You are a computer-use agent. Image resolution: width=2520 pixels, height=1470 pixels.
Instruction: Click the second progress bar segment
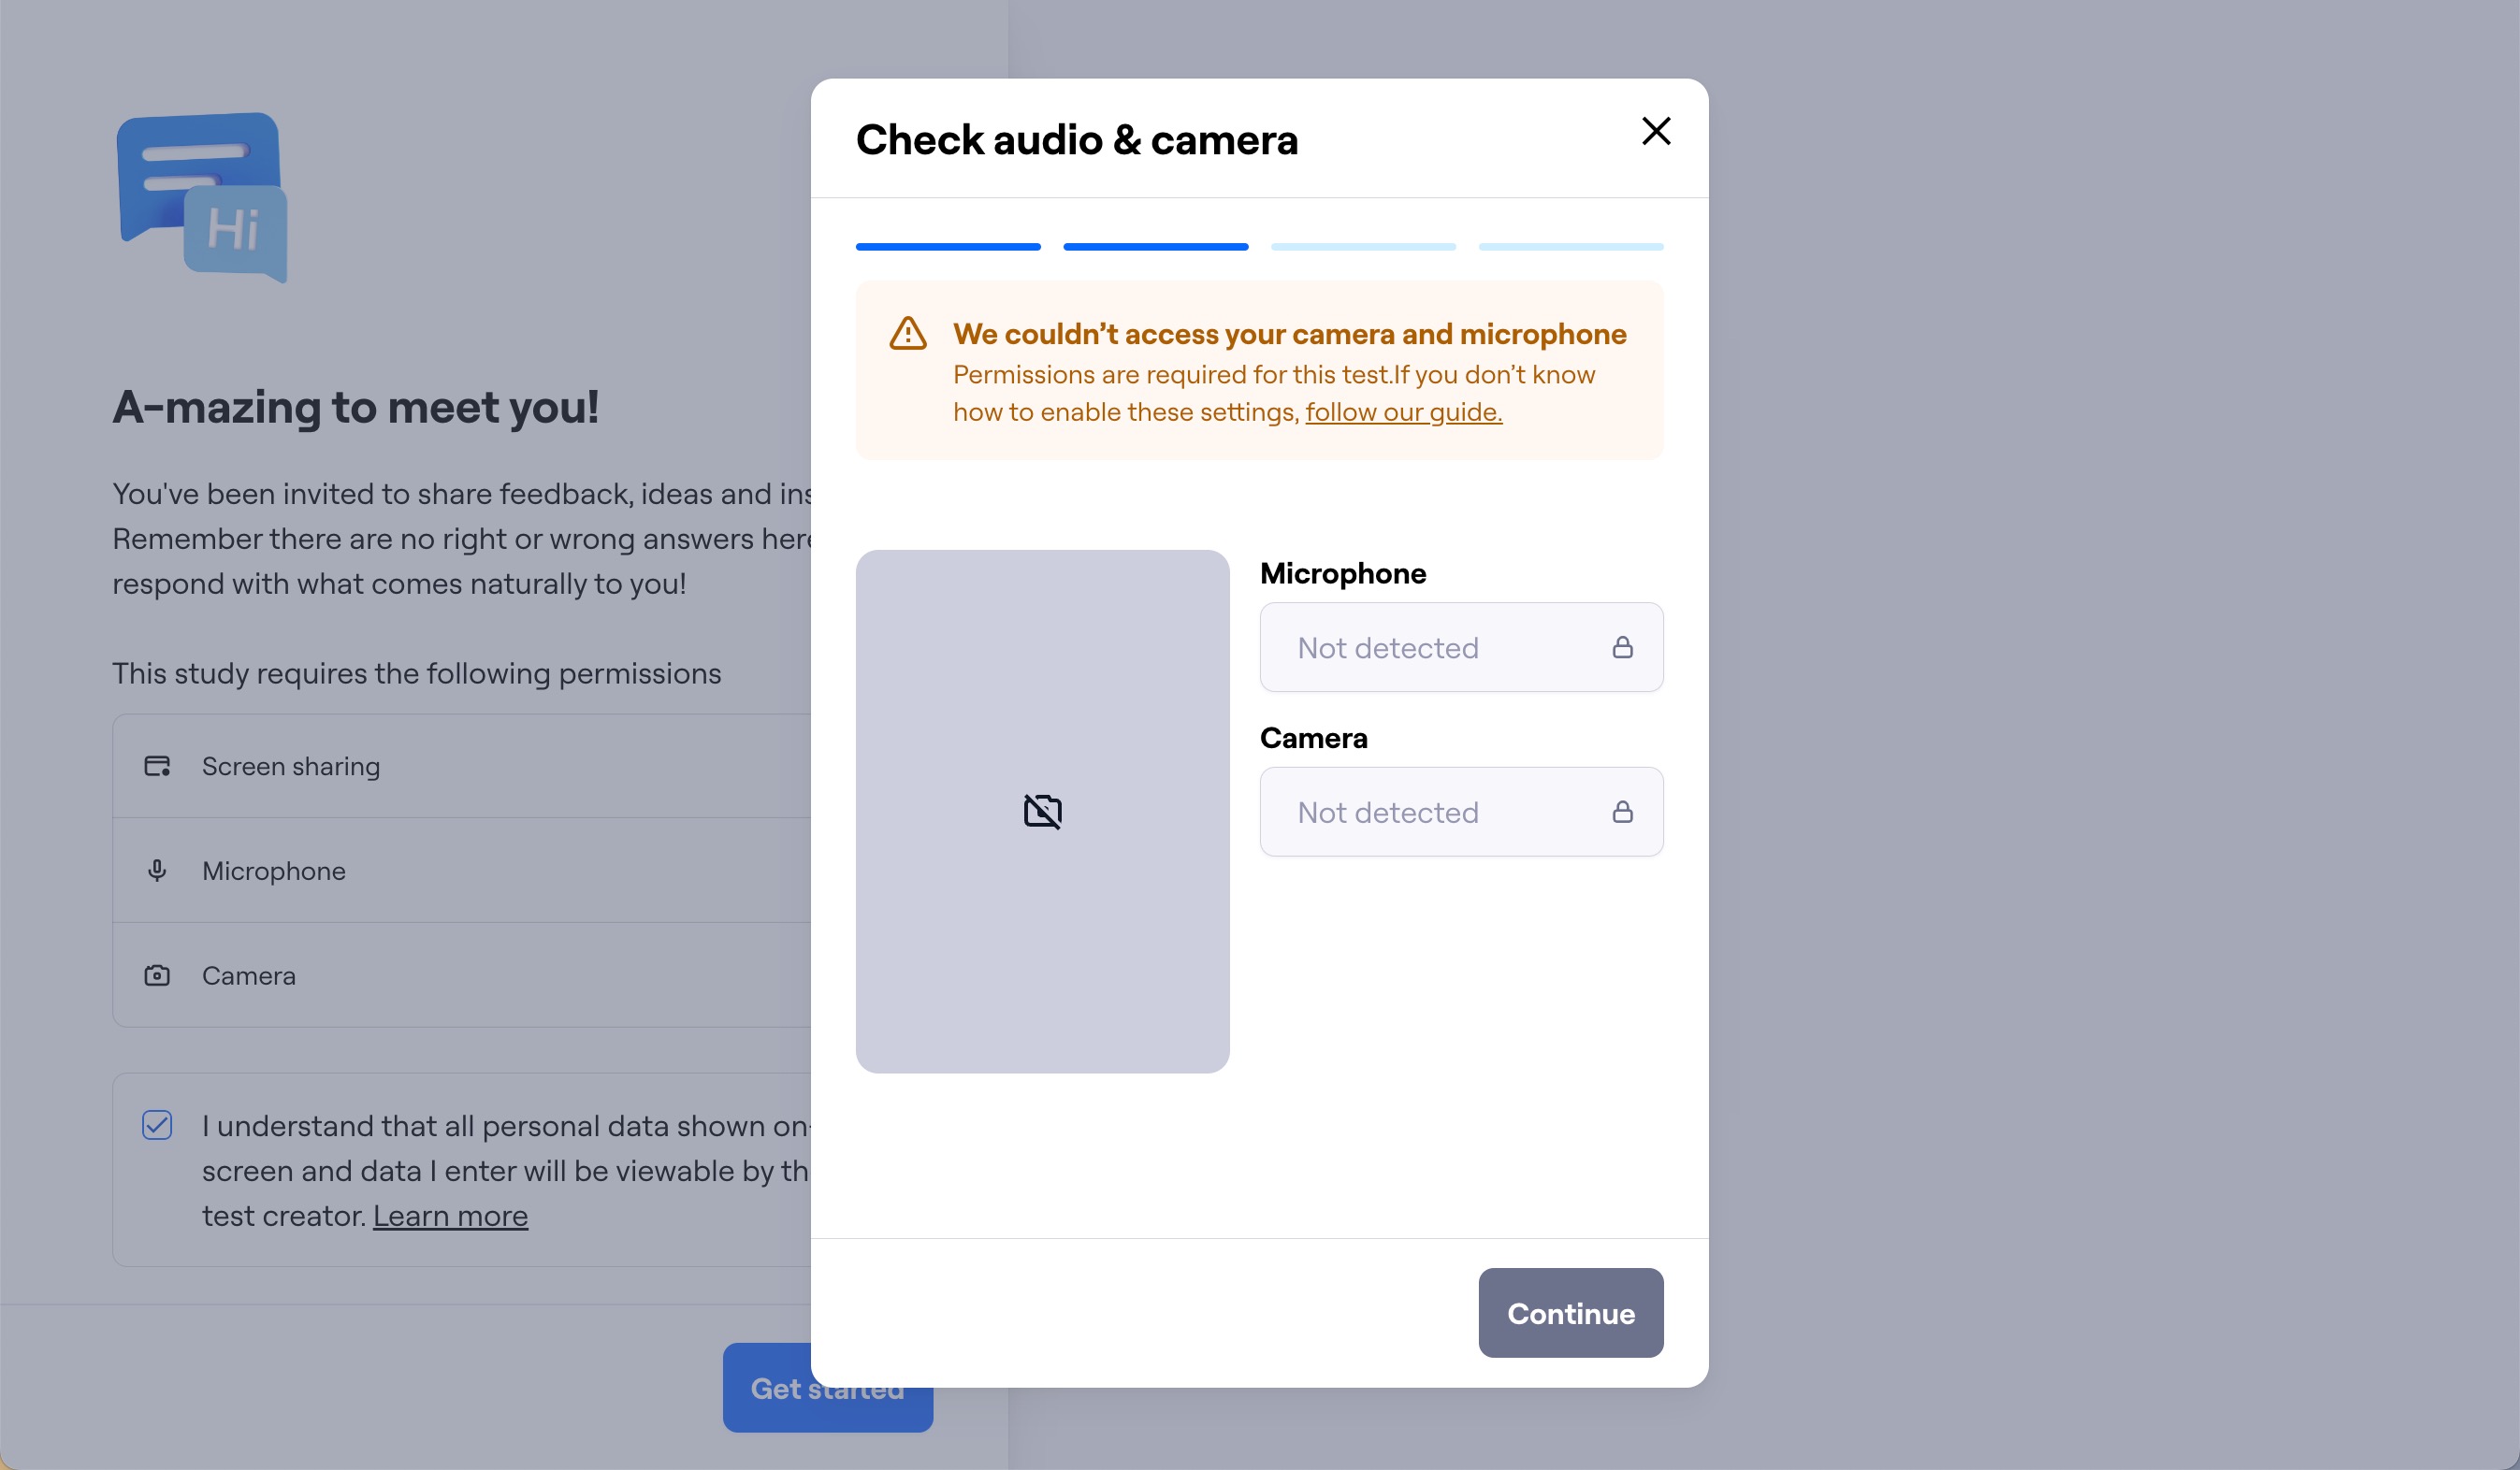(x=1154, y=247)
